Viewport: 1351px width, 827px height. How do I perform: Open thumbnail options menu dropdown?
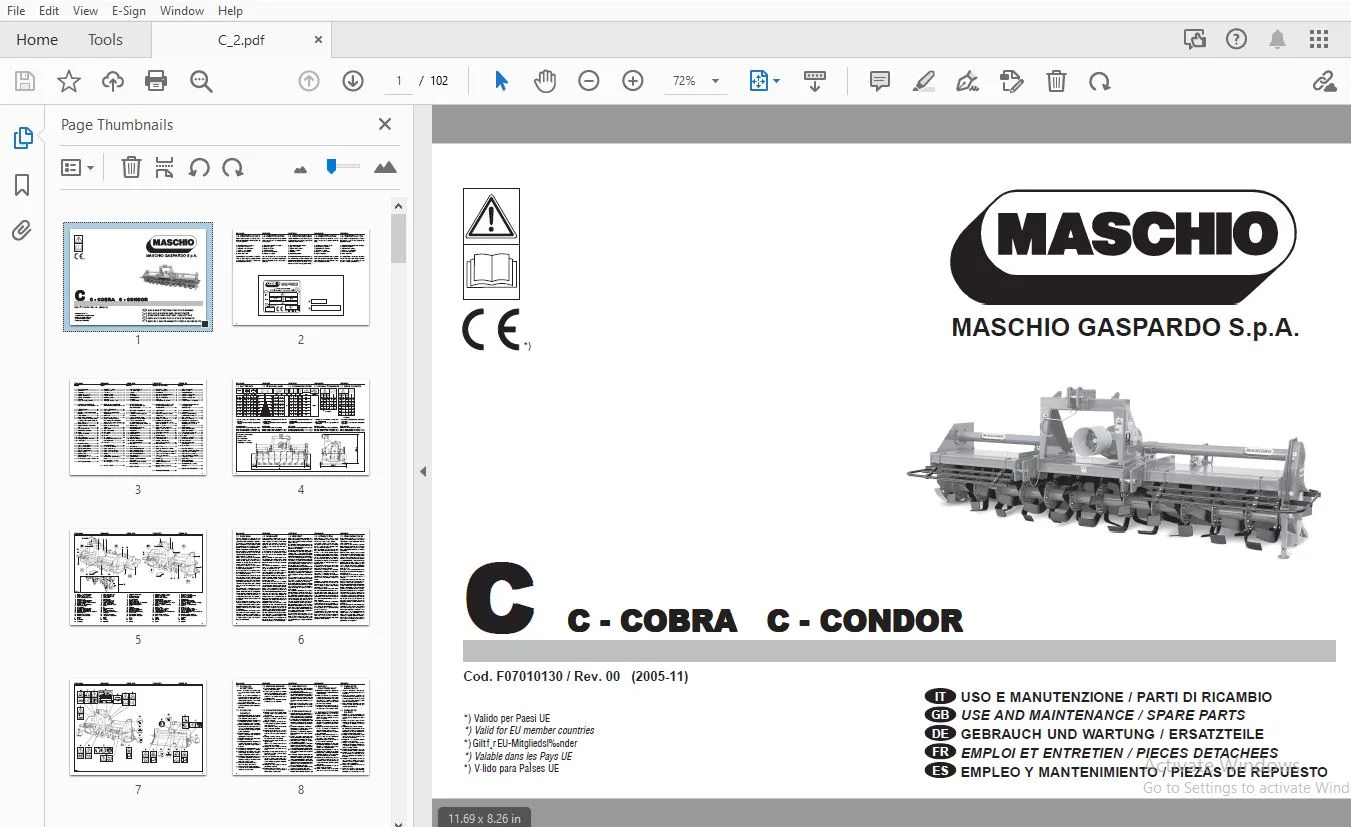tap(77, 168)
